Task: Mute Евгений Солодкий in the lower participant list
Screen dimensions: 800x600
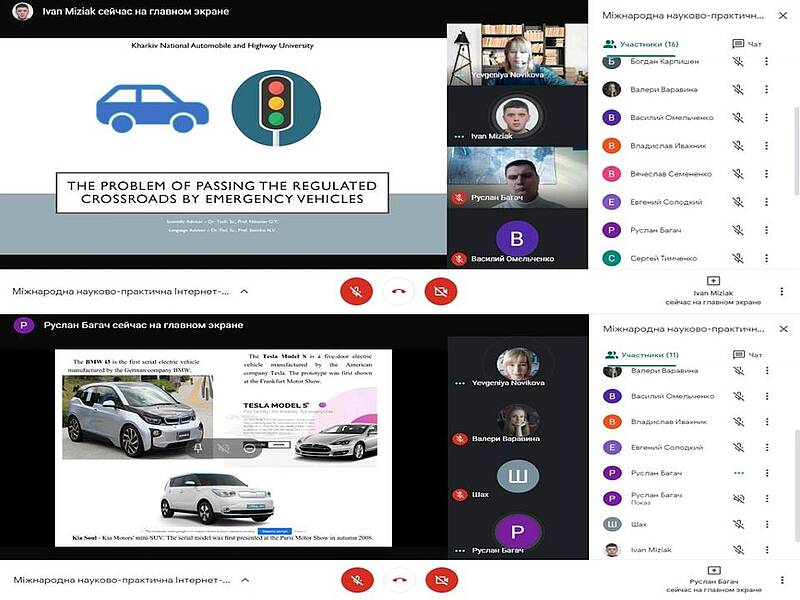Action: pyautogui.click(x=738, y=447)
